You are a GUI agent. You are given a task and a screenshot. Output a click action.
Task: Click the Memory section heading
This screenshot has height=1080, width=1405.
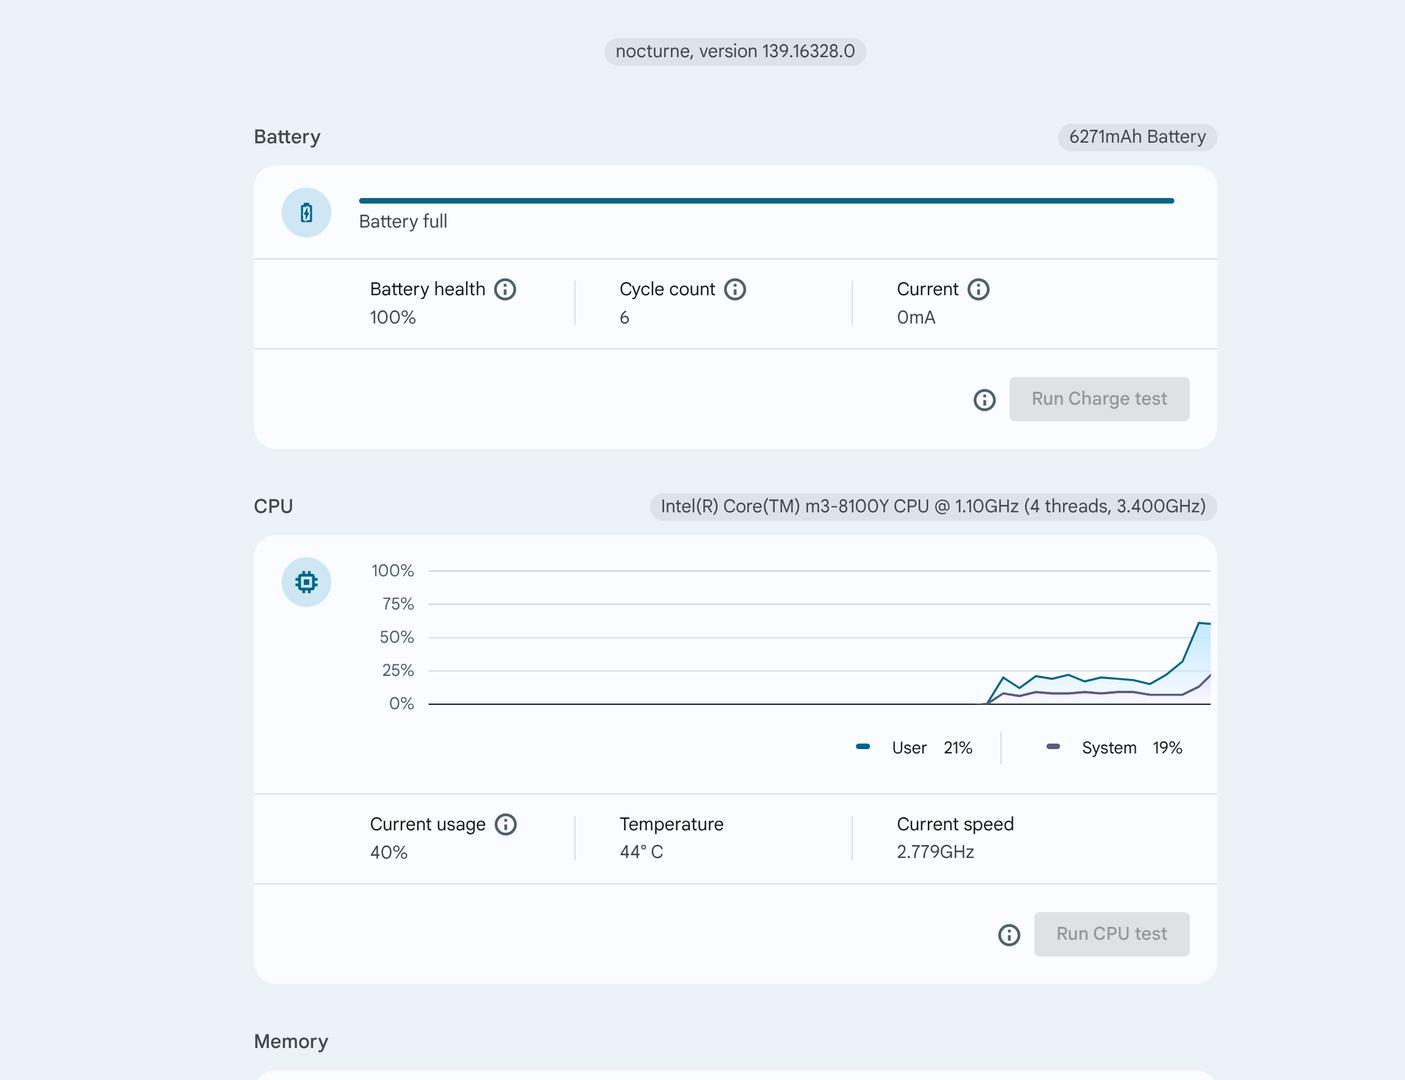(x=291, y=1042)
